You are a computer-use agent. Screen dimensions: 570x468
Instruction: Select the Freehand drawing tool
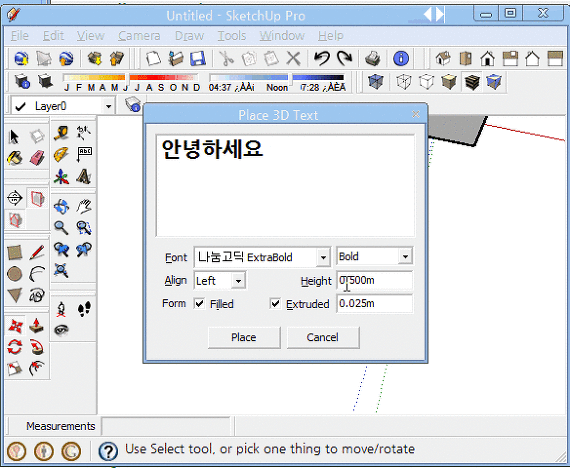pyautogui.click(x=37, y=295)
